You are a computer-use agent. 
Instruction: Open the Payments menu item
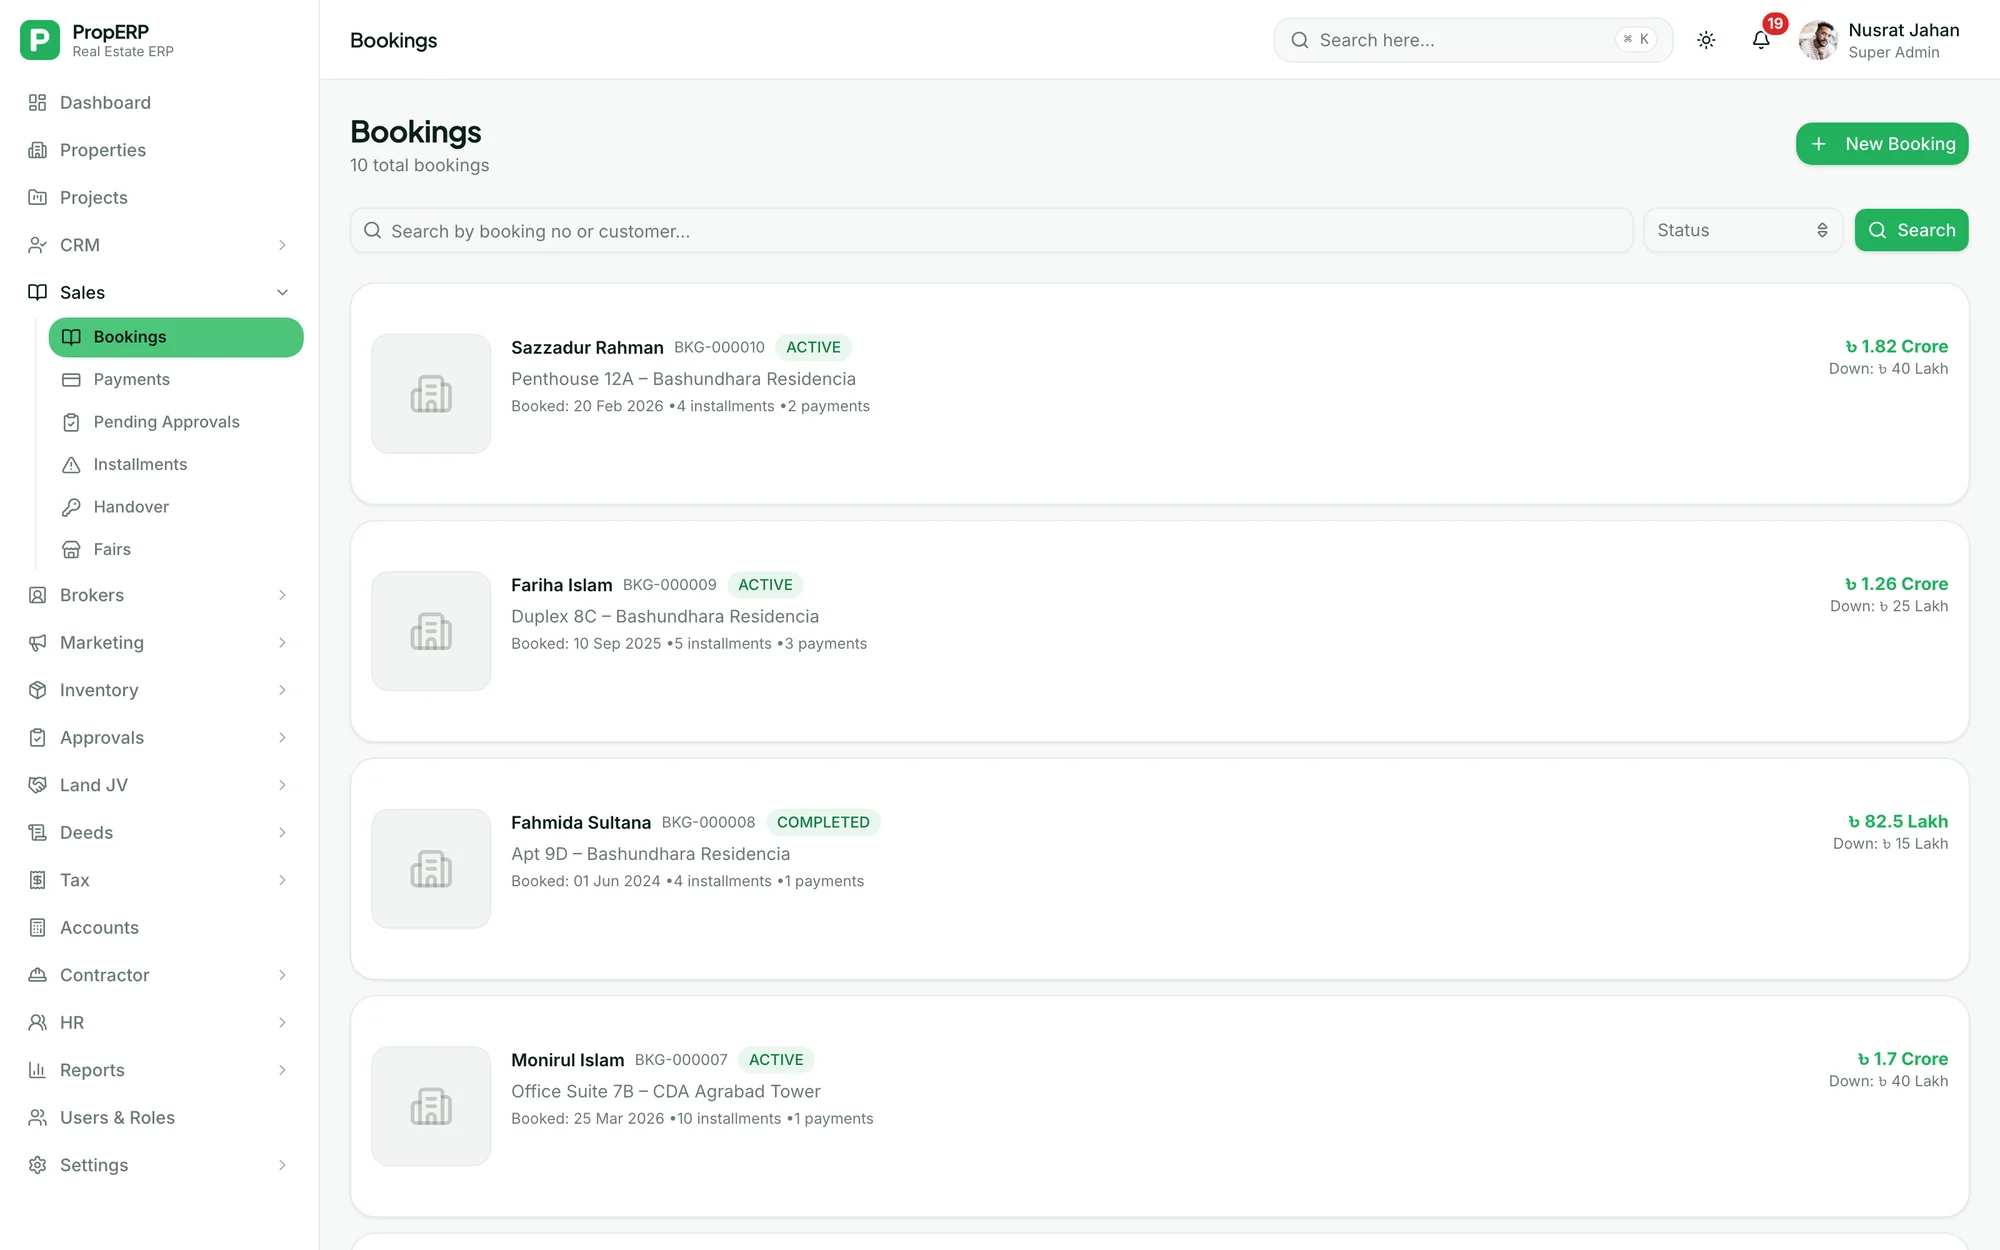click(176, 380)
